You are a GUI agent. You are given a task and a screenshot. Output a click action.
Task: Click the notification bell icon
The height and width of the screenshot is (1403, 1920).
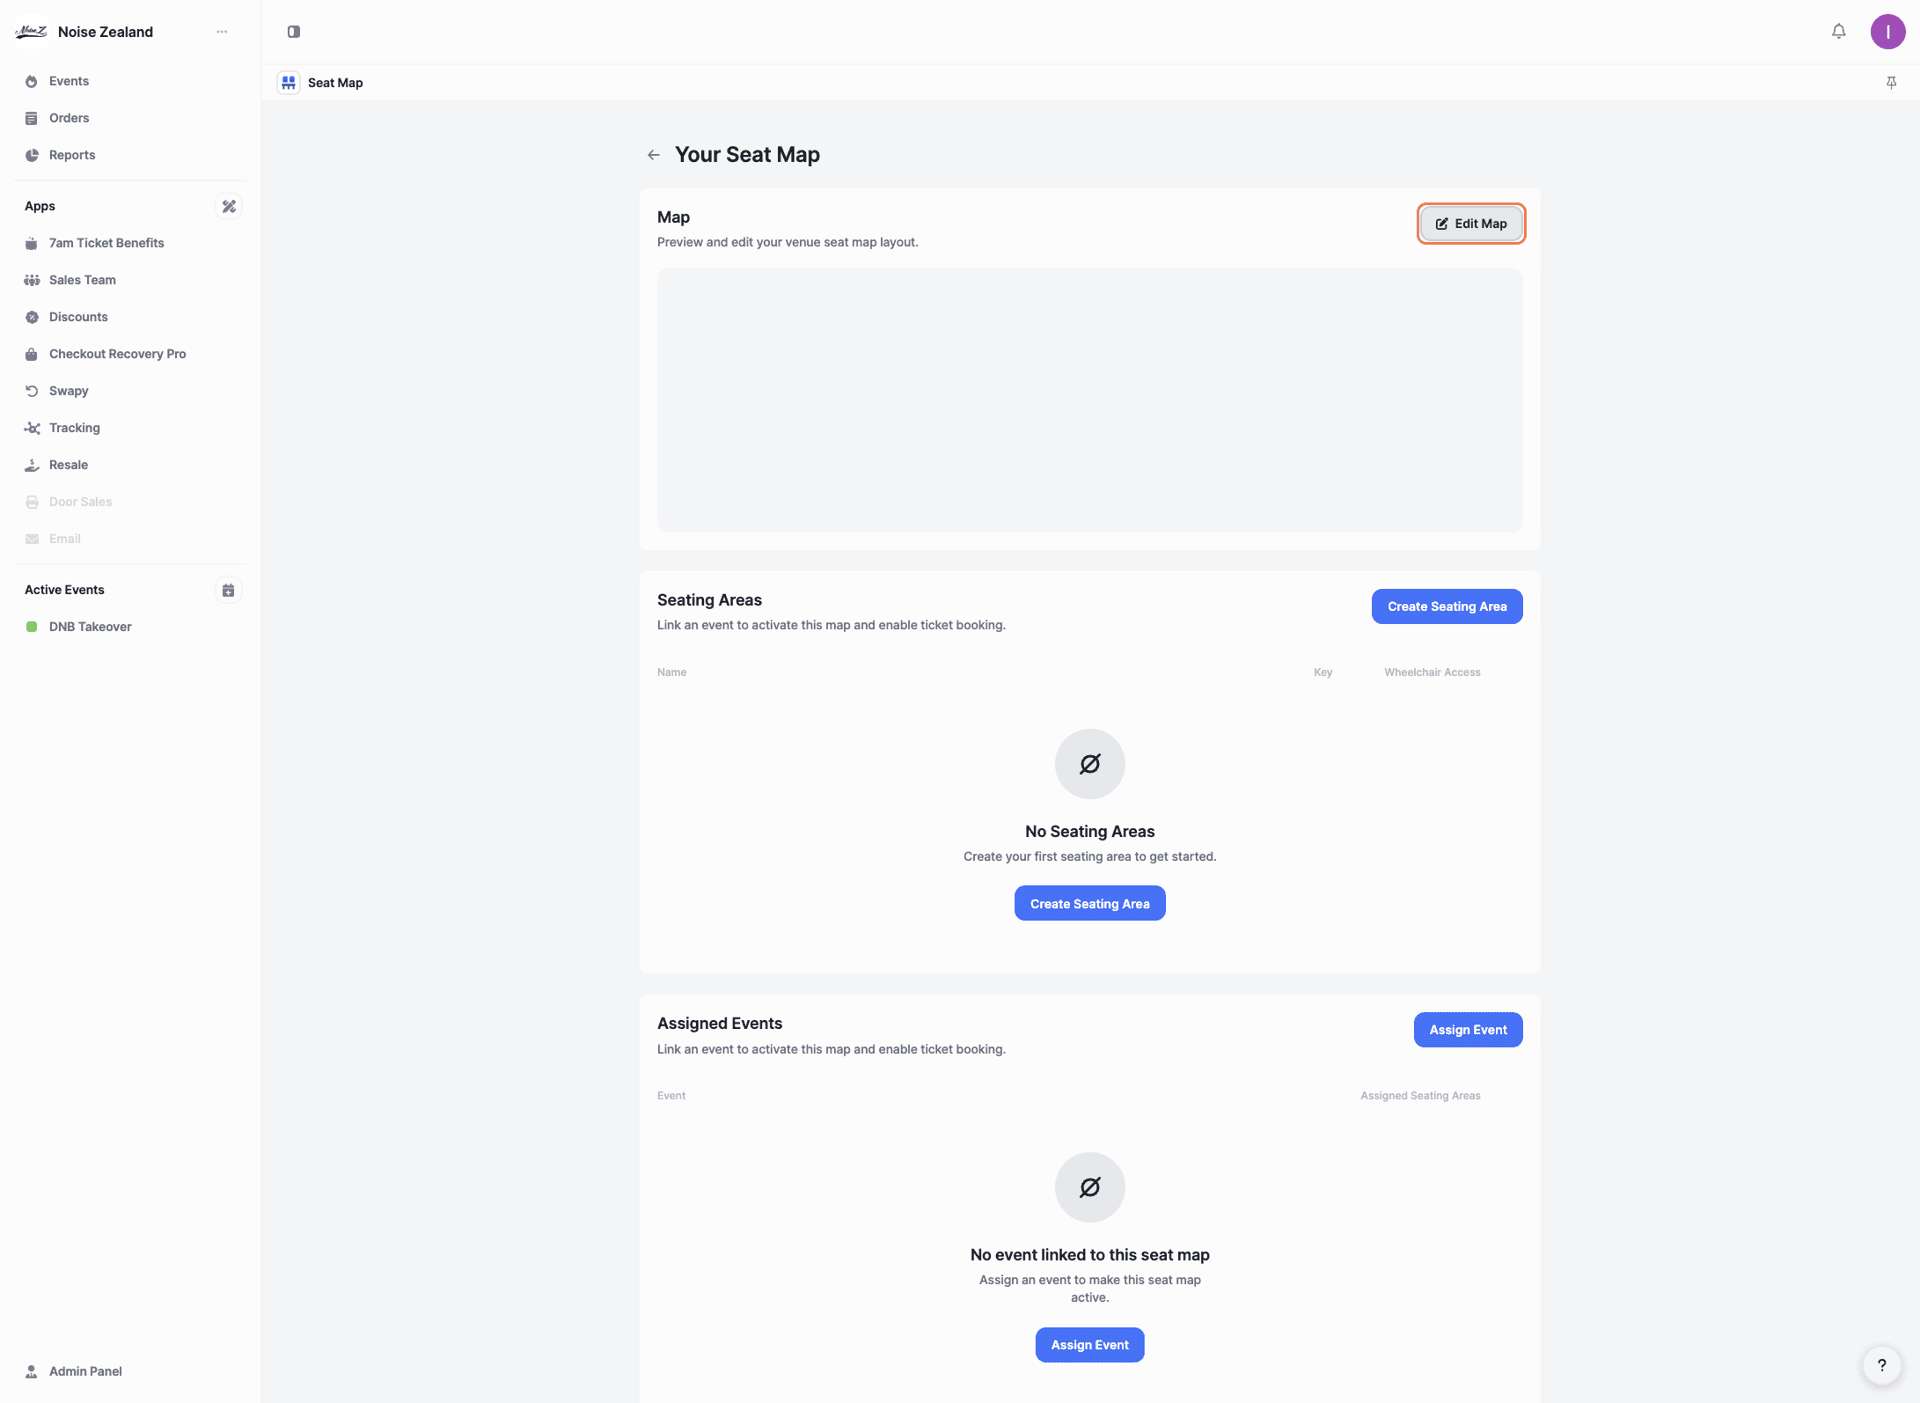[x=1838, y=31]
